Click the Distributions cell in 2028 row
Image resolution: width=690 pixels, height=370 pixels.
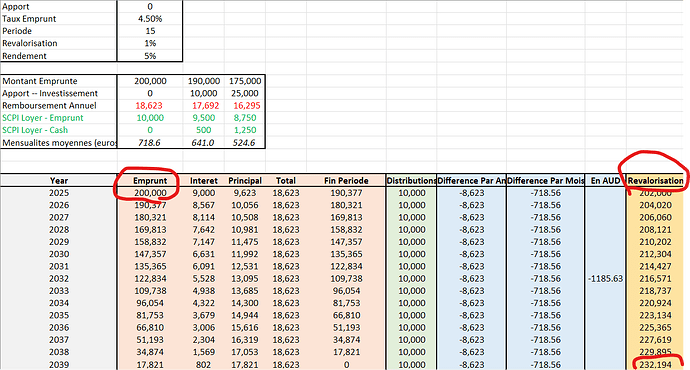point(411,230)
